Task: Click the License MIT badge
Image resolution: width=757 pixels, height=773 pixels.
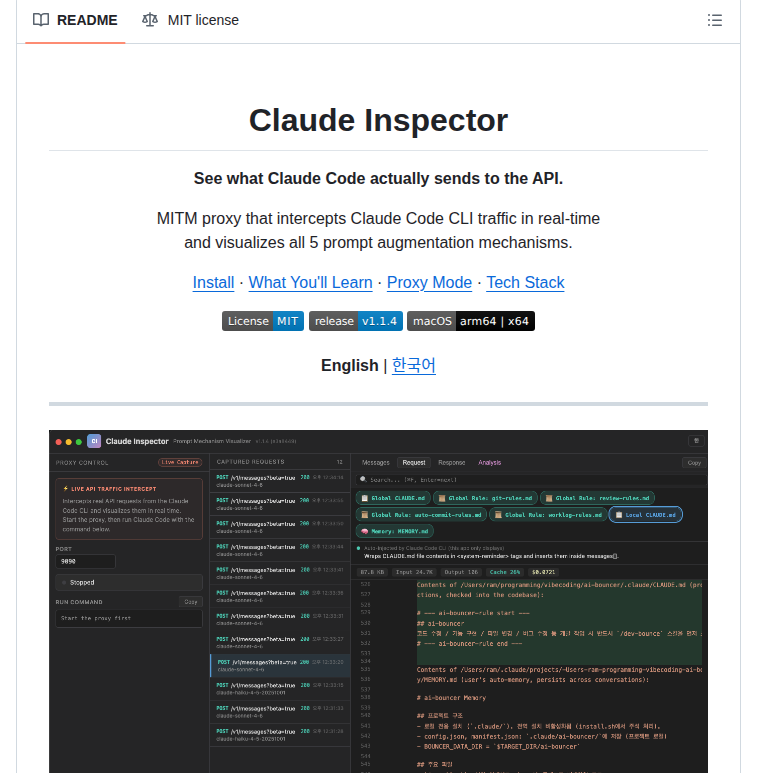Action: pos(263,321)
